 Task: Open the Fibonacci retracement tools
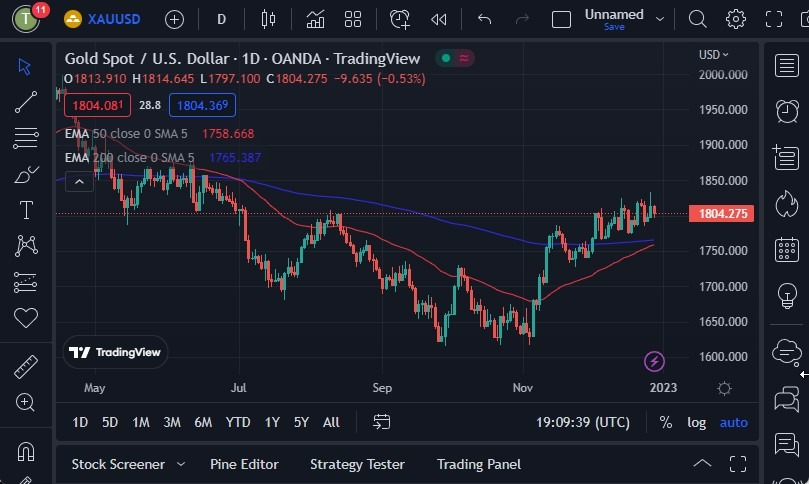click(x=26, y=138)
